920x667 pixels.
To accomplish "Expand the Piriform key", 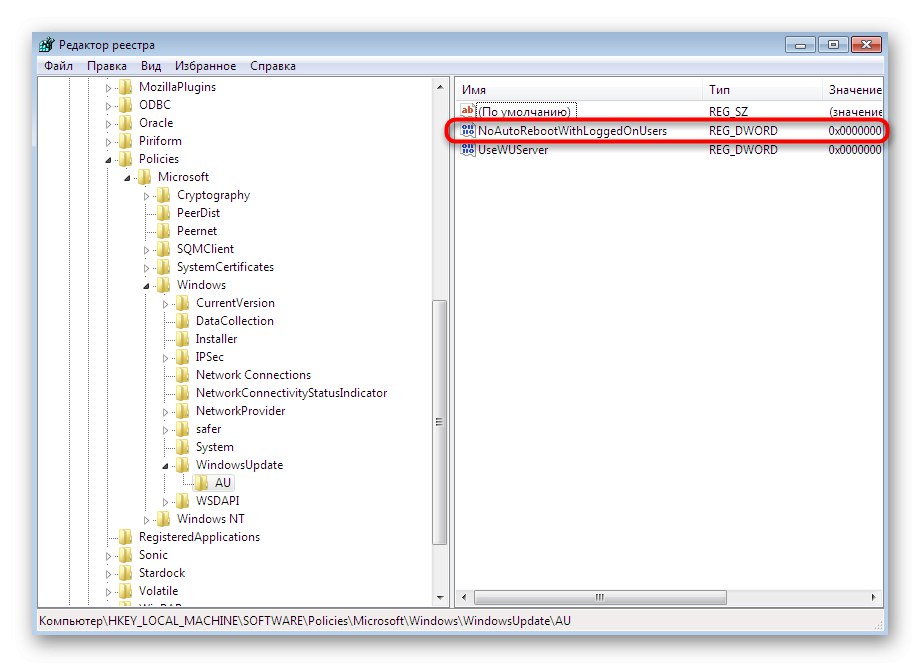I will coord(108,142).
